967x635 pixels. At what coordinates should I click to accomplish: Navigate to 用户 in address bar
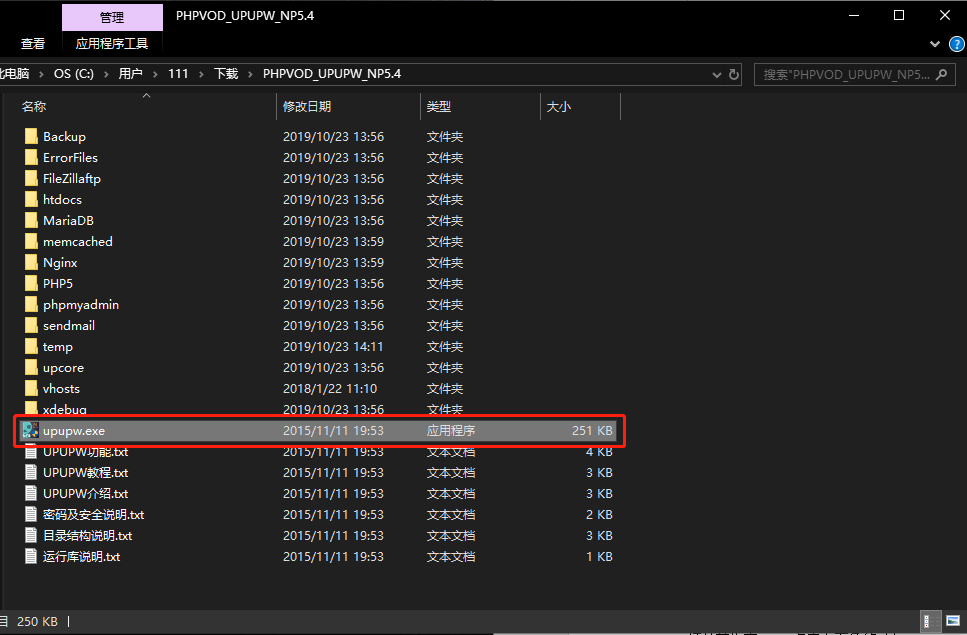(130, 74)
